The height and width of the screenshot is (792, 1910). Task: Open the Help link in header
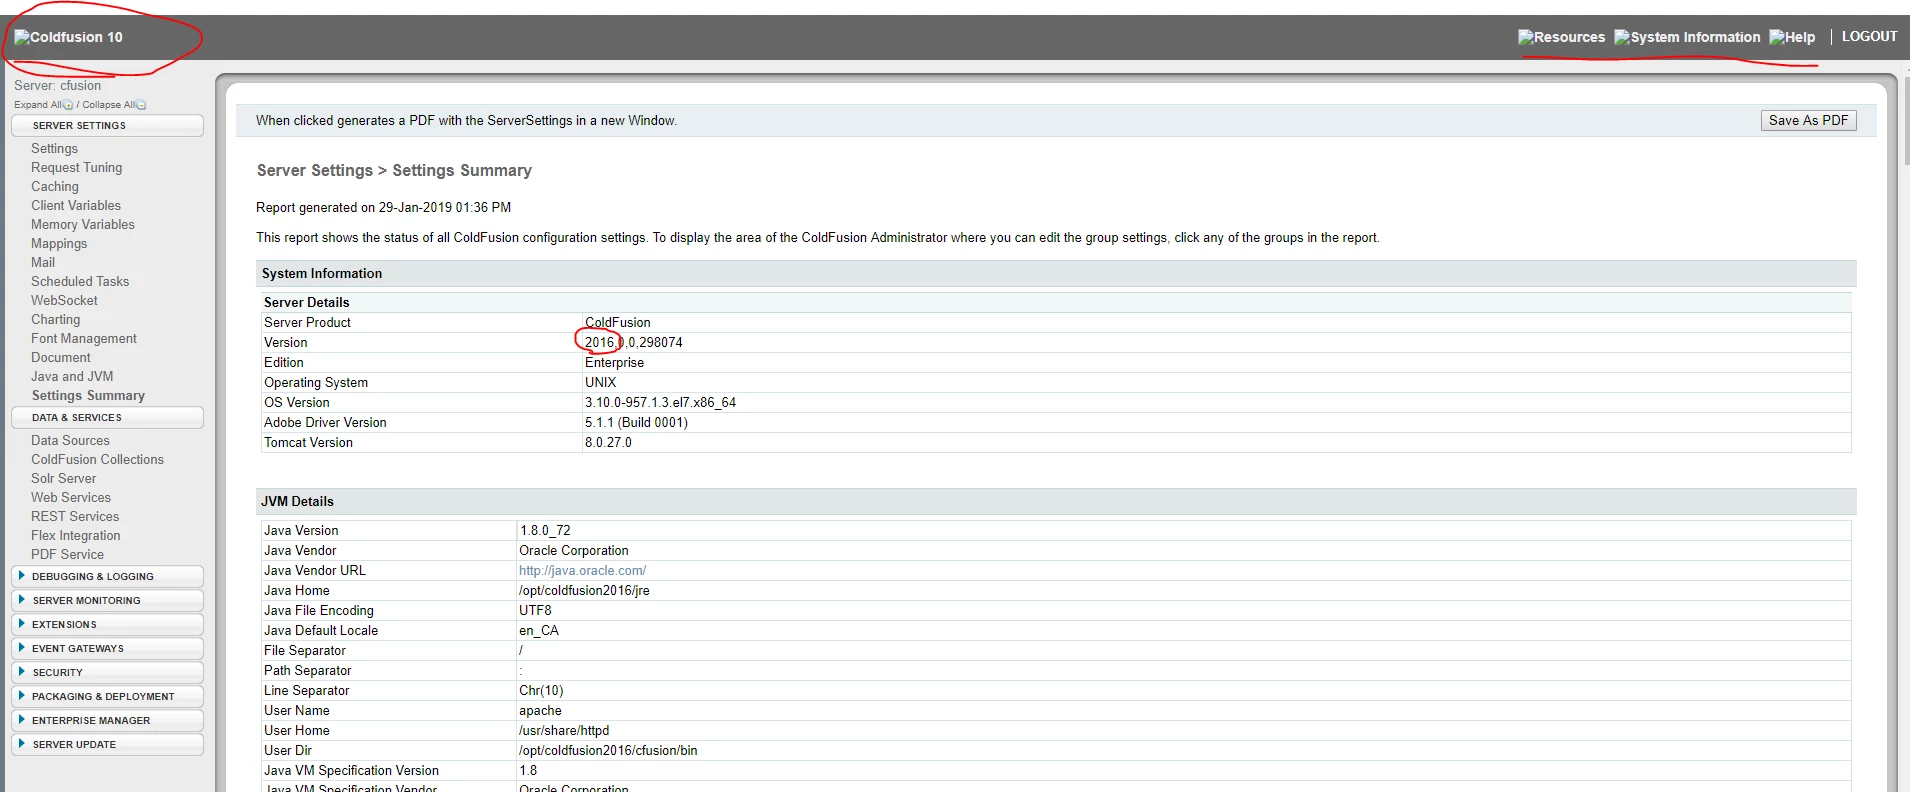(1792, 37)
